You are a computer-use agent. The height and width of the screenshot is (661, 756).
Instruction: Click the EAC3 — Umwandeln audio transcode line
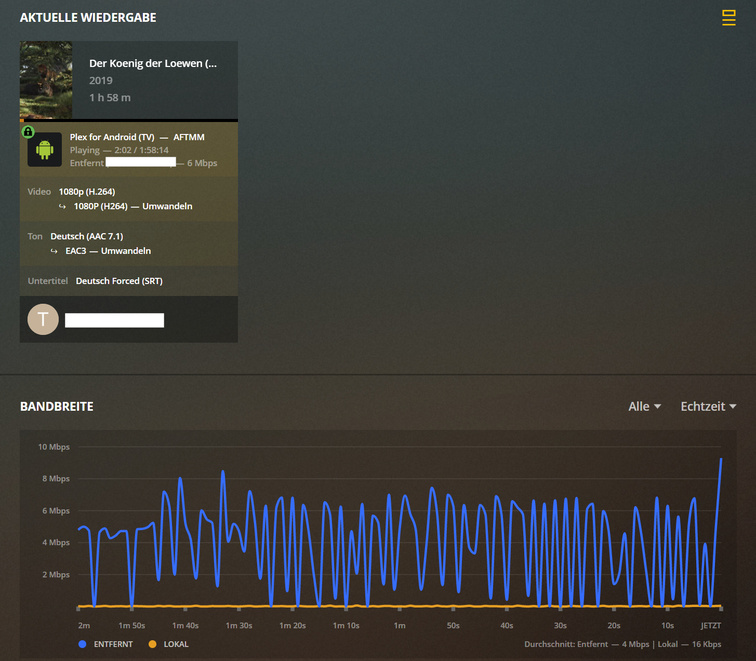pos(108,251)
